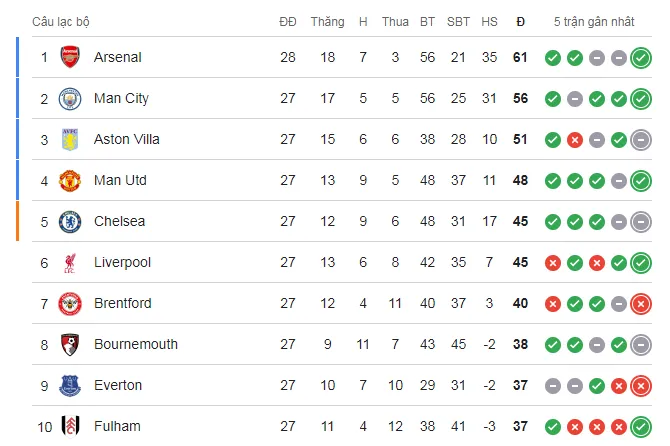Open the Arsenal team name link
Image resolution: width=670 pixels, height=446 pixels.
coord(118,58)
